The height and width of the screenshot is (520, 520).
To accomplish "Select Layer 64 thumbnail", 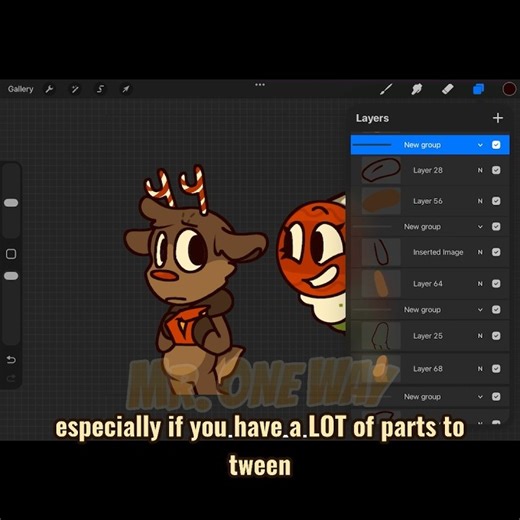I will (381, 284).
